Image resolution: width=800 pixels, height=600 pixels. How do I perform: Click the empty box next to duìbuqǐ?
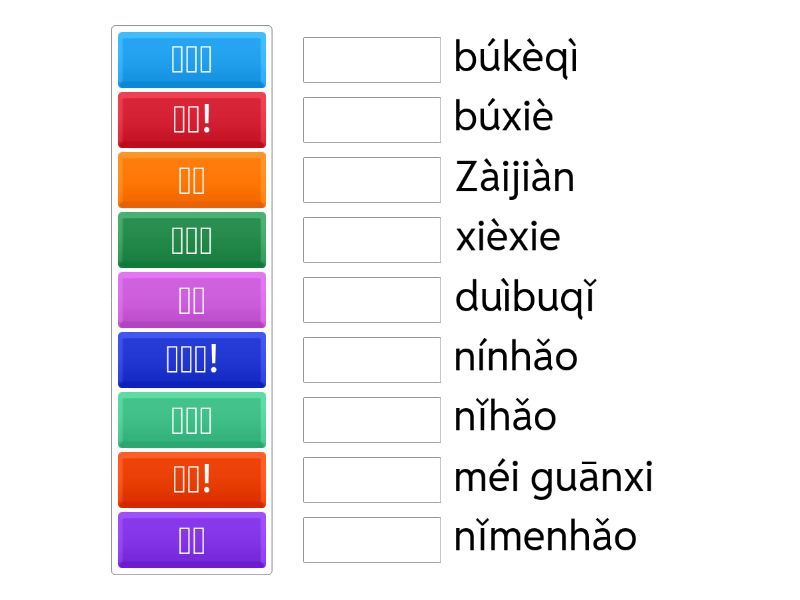point(372,300)
